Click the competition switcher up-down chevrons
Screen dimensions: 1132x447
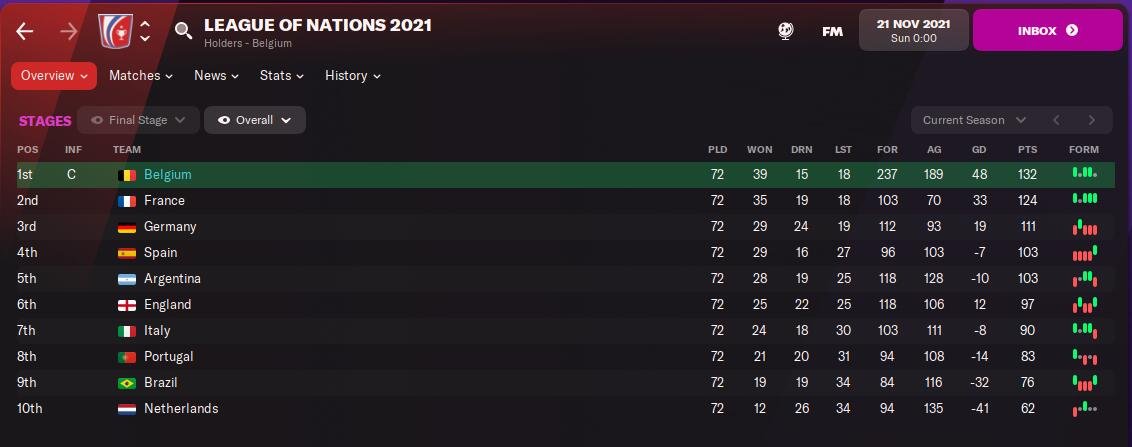point(145,31)
